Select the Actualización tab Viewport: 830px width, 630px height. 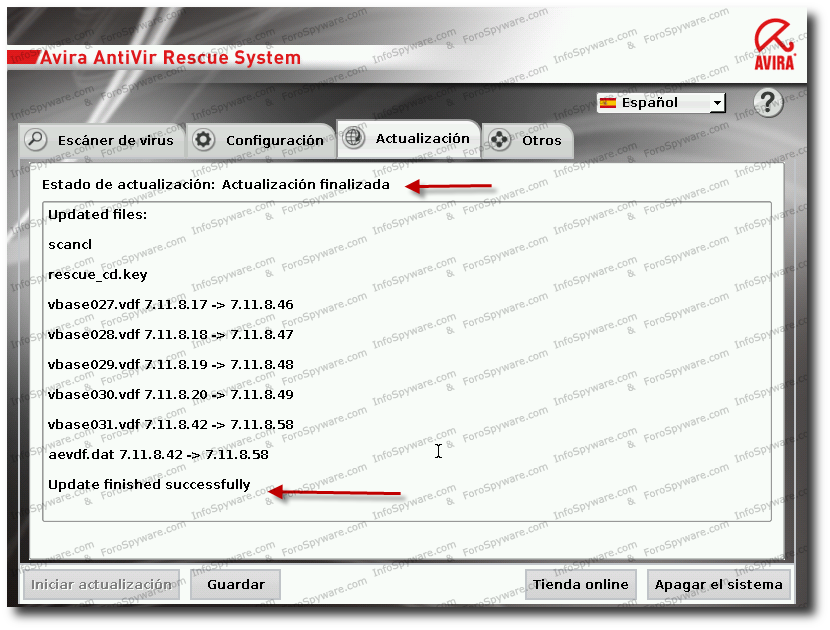(x=409, y=139)
